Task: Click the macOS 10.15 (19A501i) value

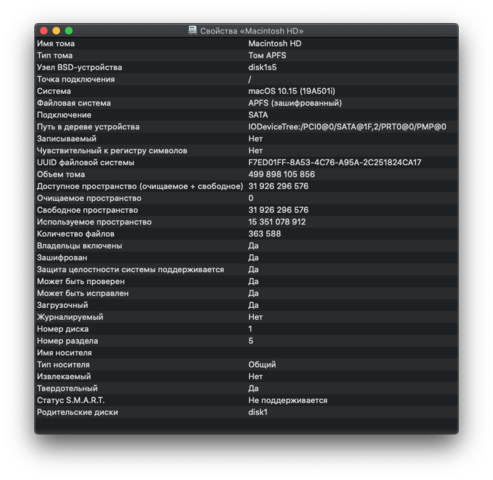Action: click(x=292, y=91)
